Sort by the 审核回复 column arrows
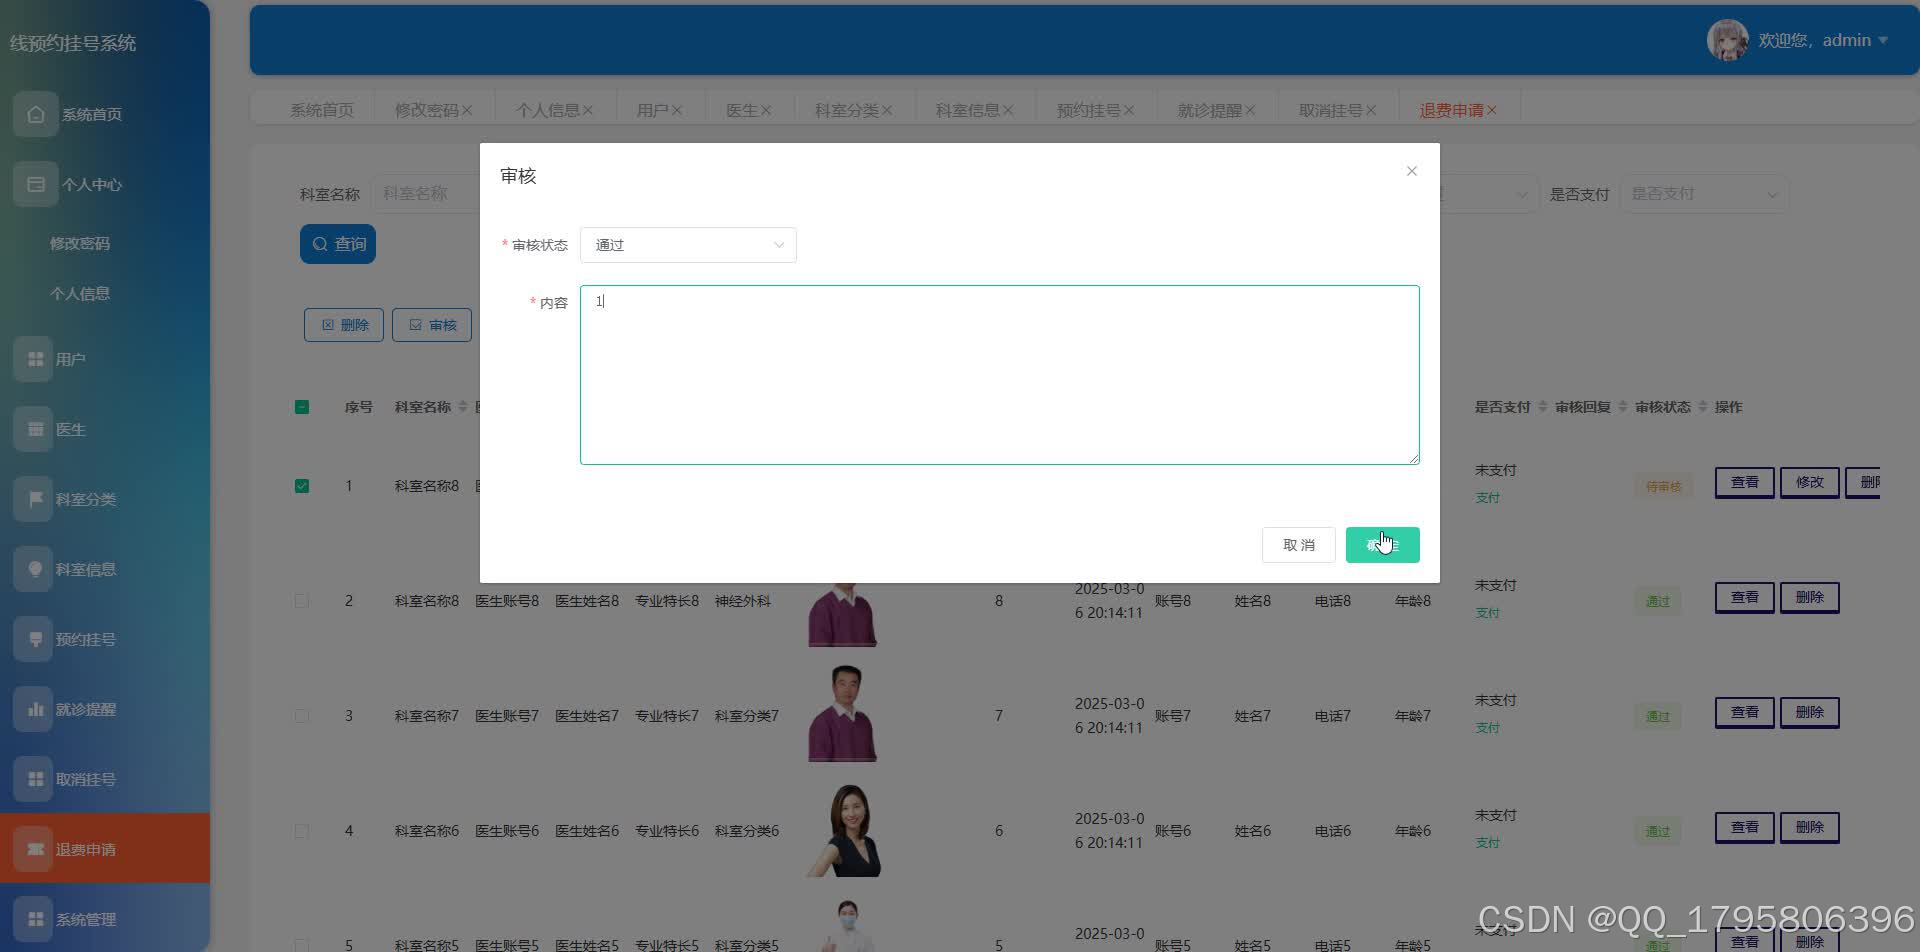This screenshot has height=952, width=1920. coord(1622,407)
